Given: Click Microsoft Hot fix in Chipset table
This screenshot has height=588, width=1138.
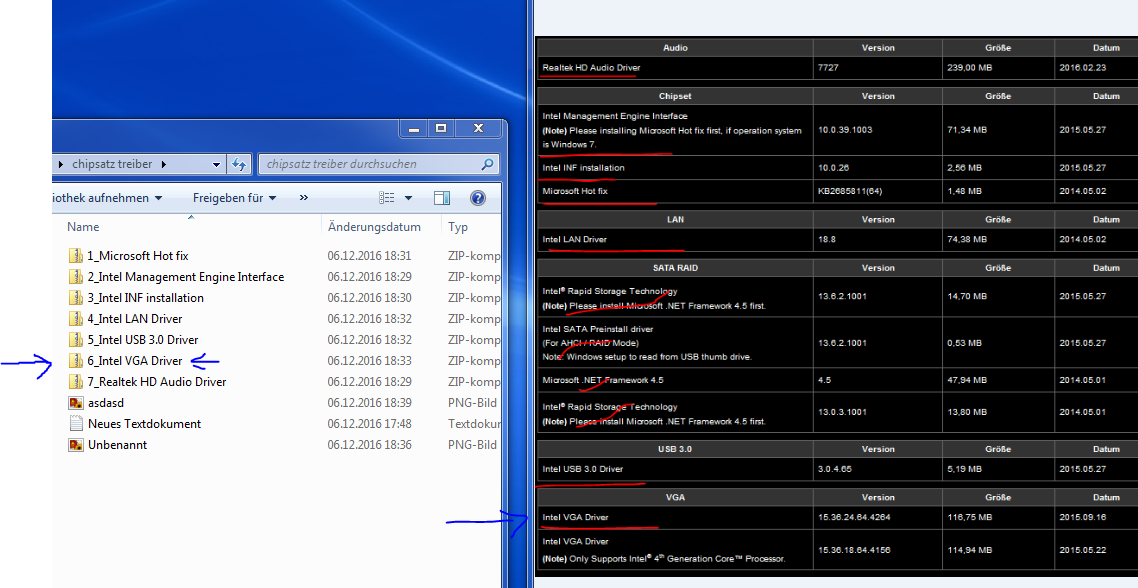Looking at the screenshot, I should 575,192.
